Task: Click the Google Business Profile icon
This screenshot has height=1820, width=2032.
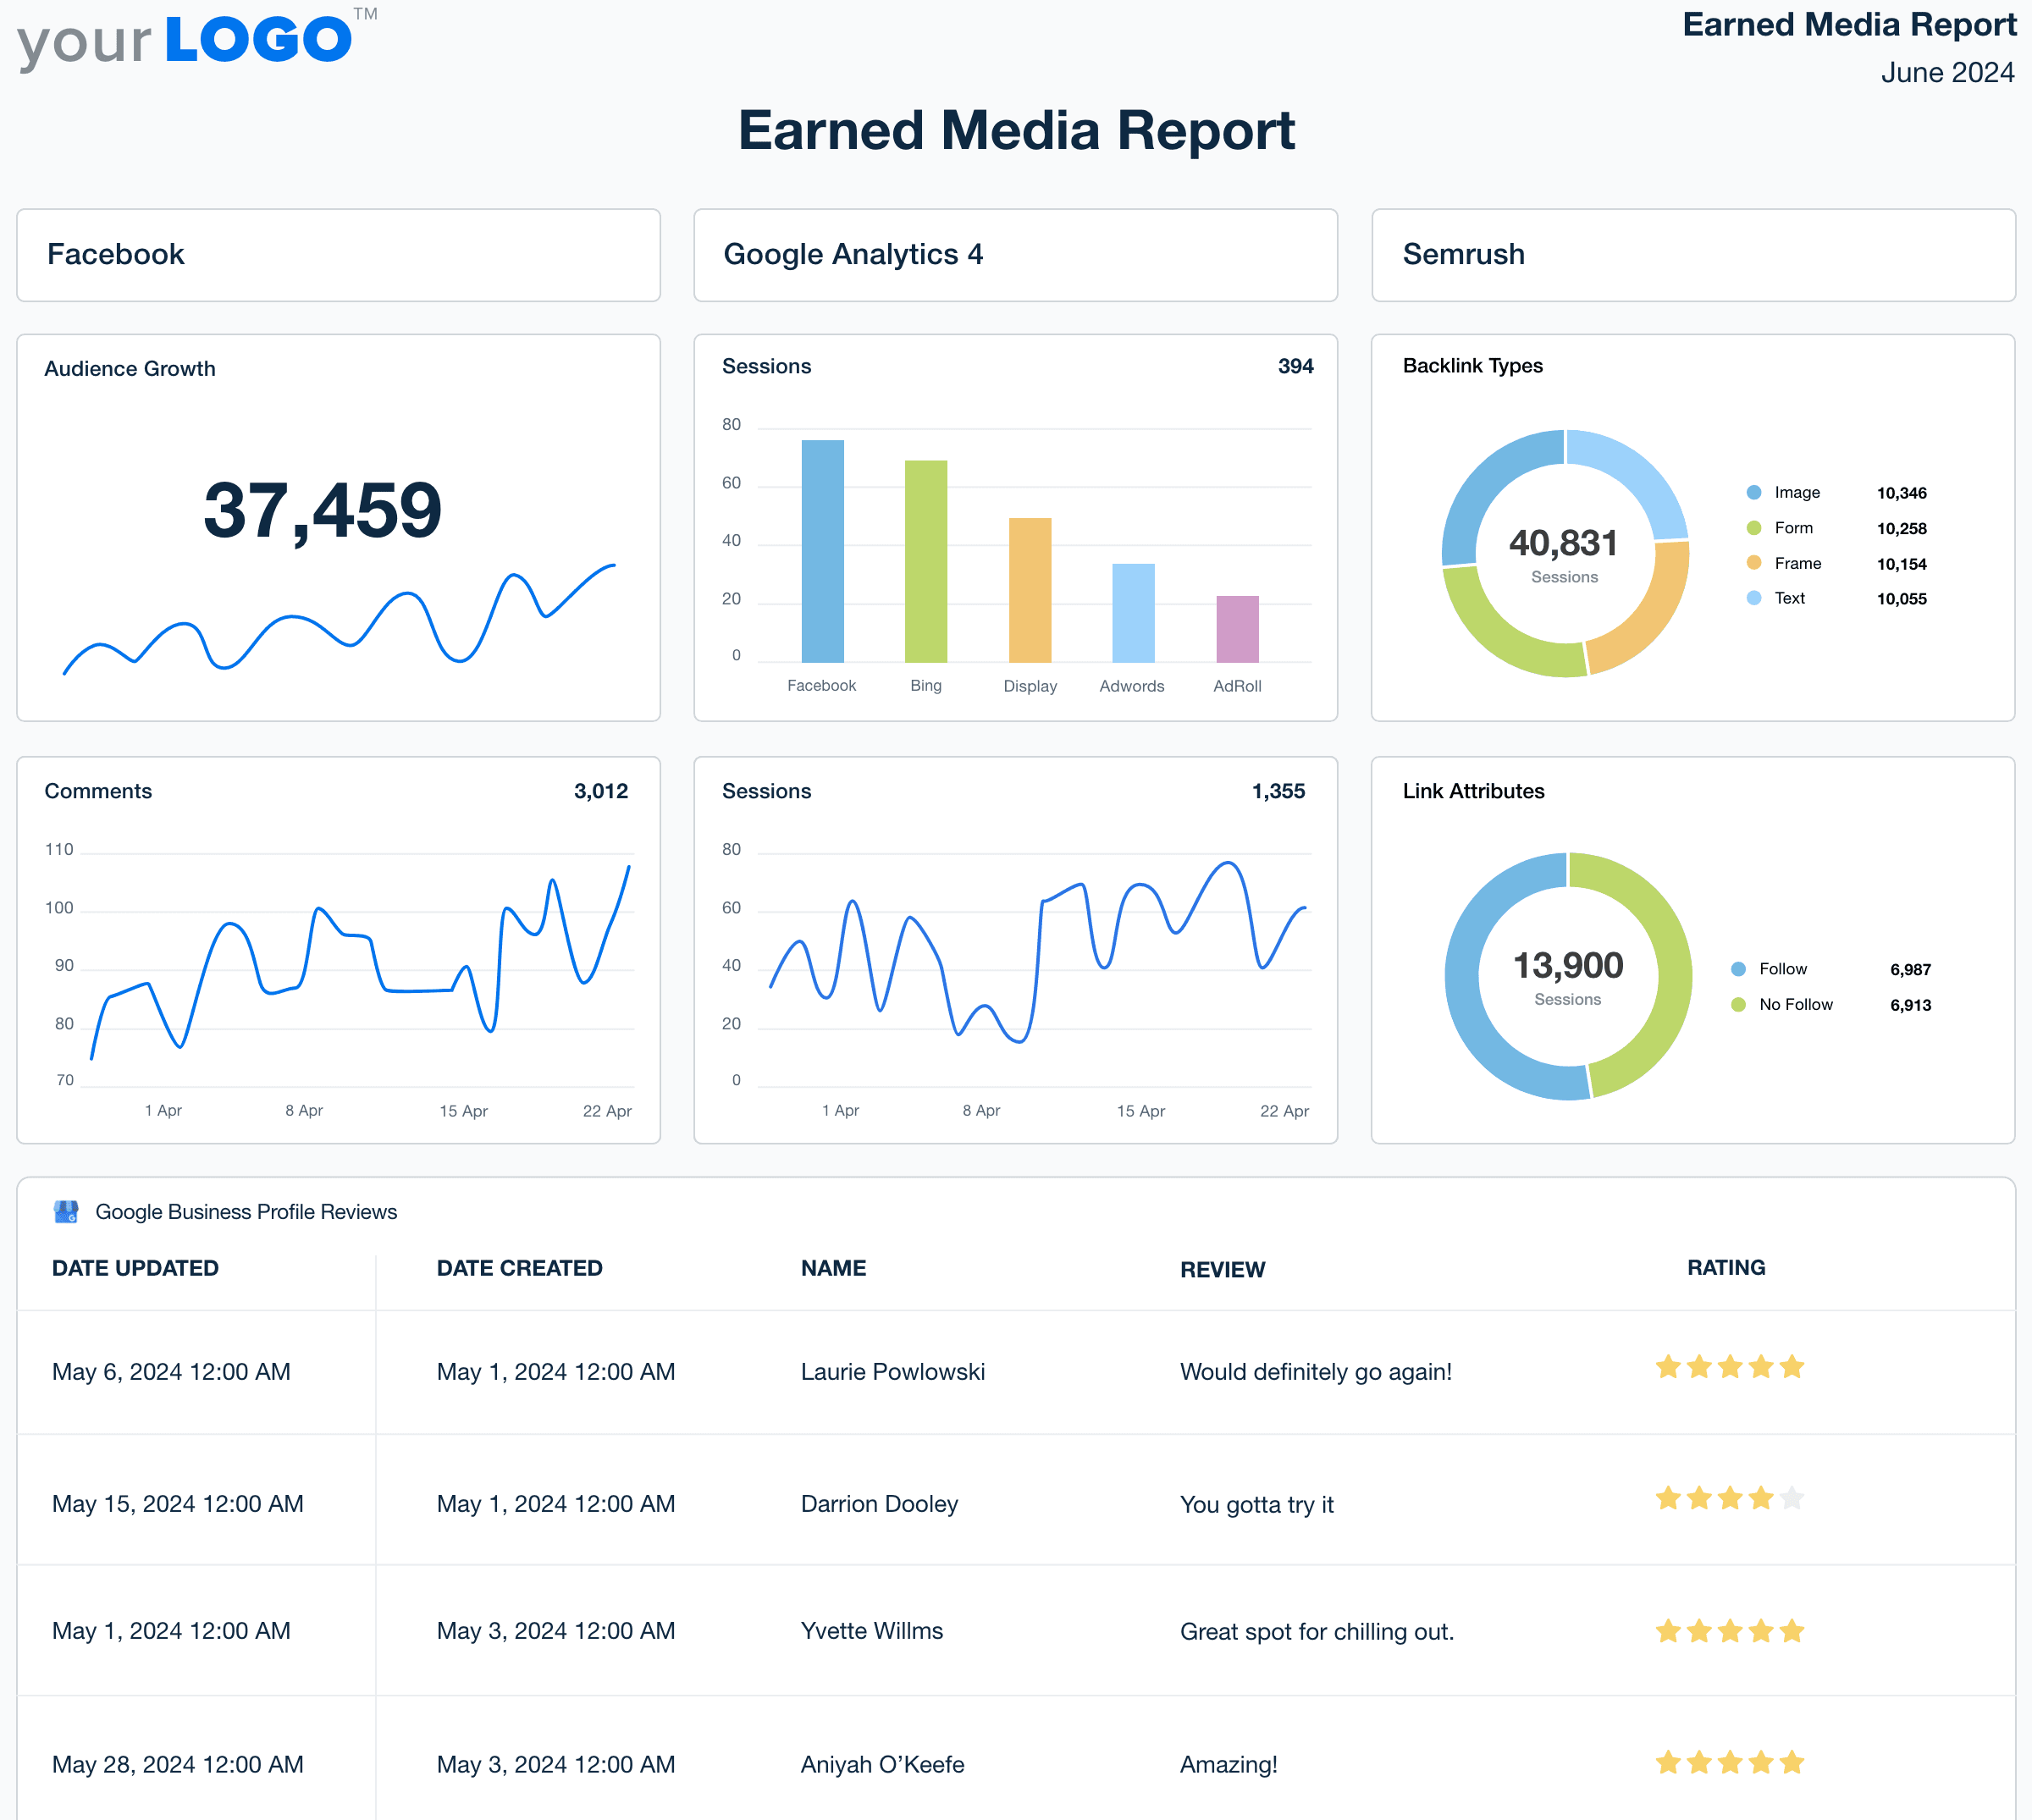Action: 66,1211
